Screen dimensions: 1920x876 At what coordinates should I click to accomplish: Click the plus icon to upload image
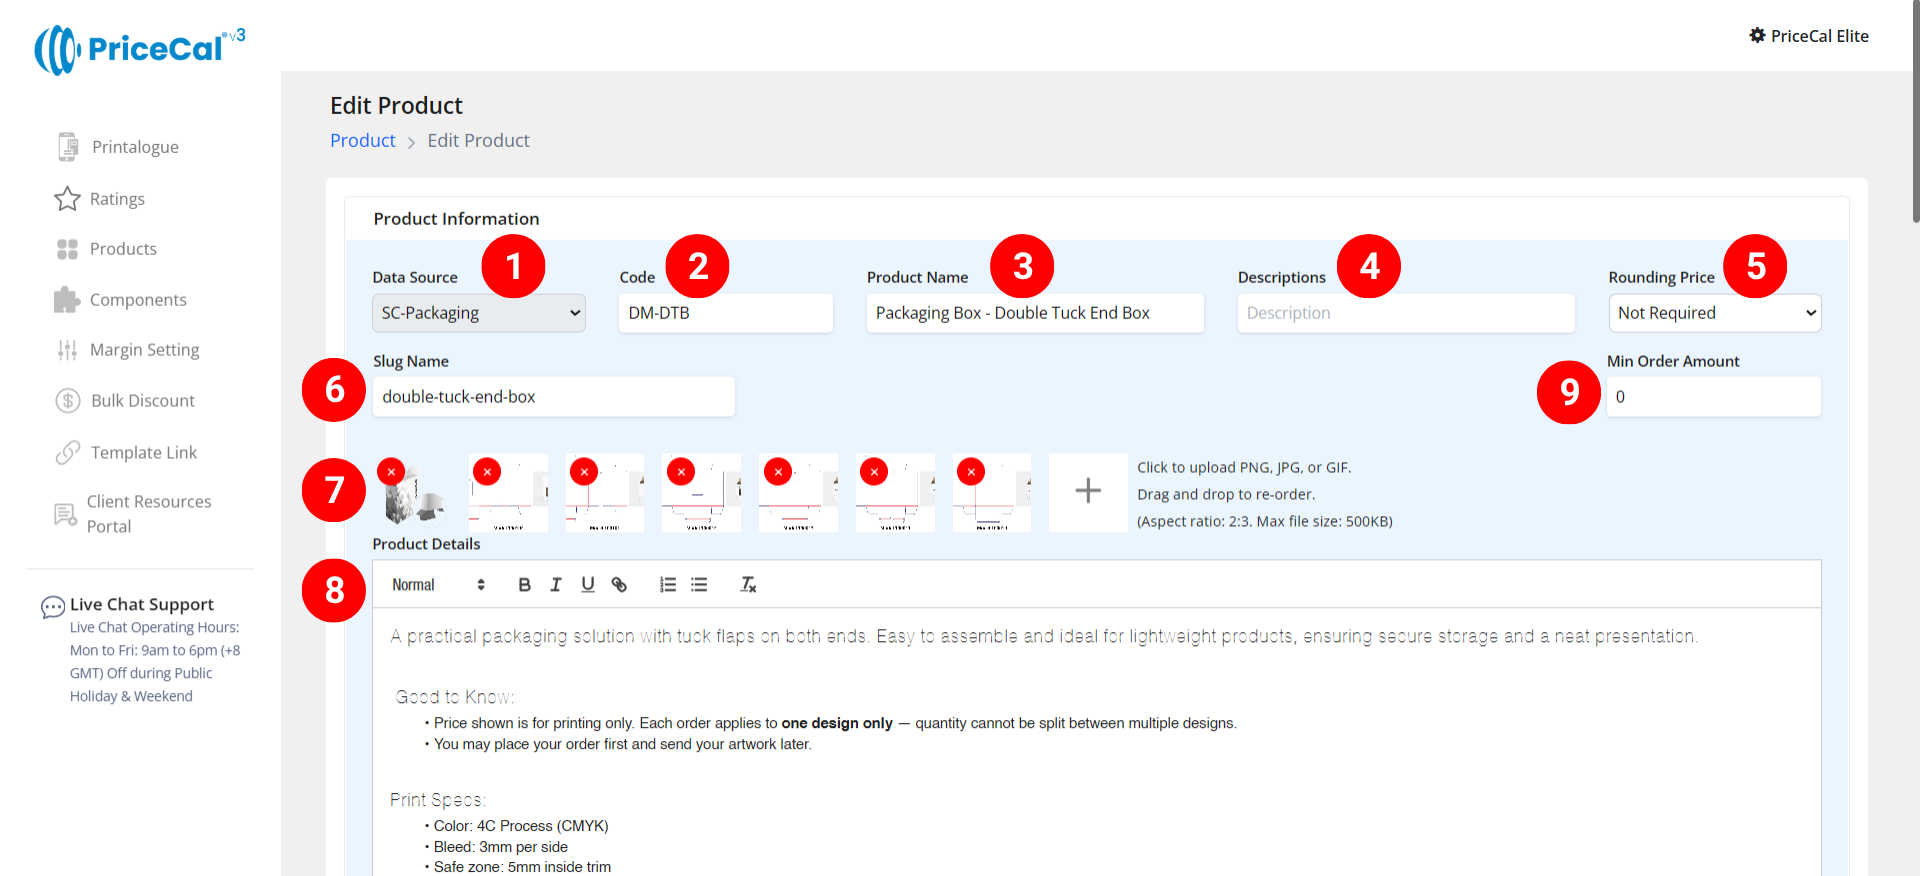coord(1087,491)
